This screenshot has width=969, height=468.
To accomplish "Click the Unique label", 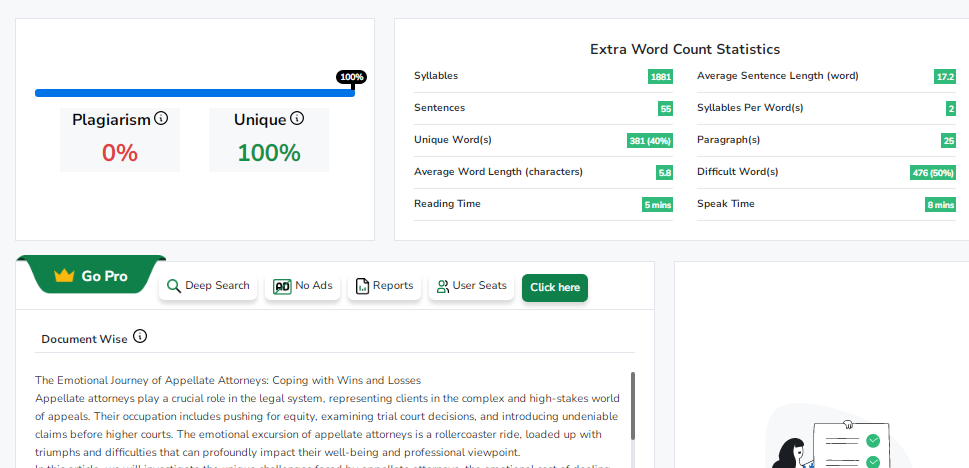I will (x=260, y=120).
